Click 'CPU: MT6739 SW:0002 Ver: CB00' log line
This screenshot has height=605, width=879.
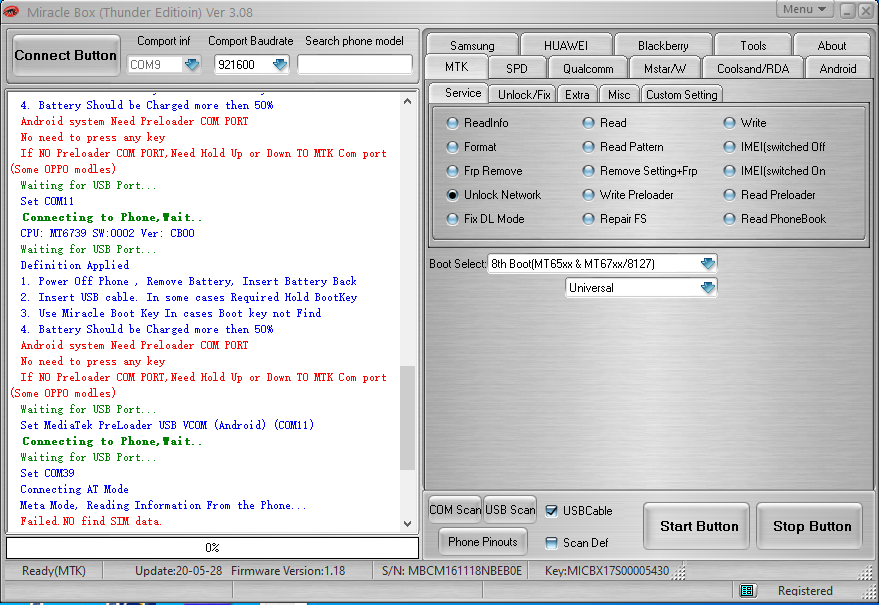pos(107,233)
